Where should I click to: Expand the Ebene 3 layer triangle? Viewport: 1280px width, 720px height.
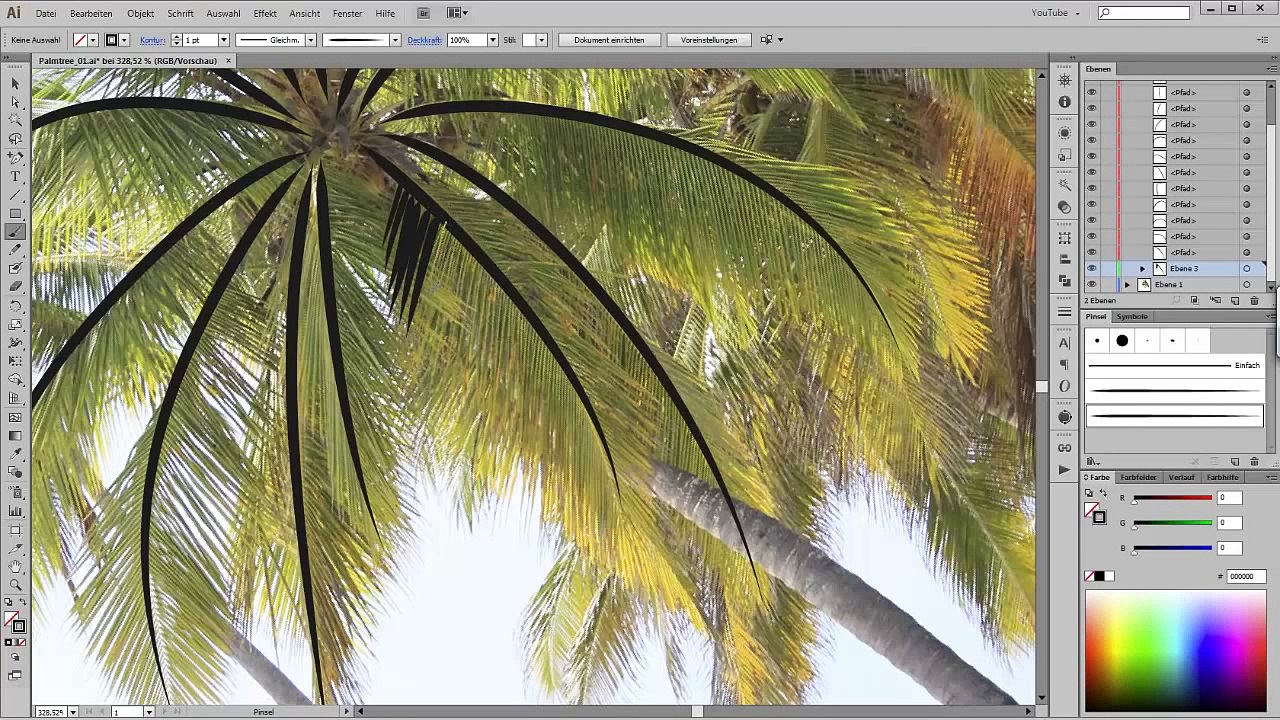(1142, 269)
